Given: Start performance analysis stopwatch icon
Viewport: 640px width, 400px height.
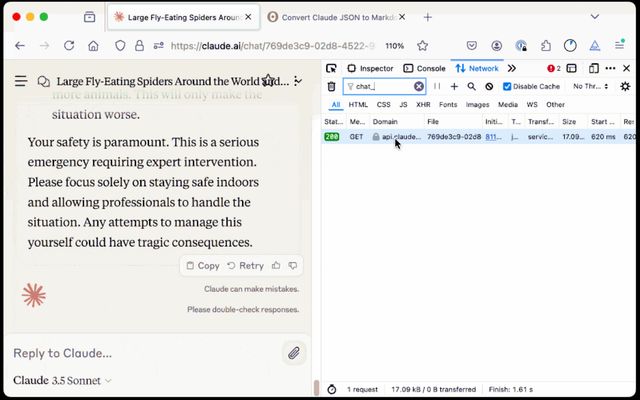Looking at the screenshot, I should (332, 389).
